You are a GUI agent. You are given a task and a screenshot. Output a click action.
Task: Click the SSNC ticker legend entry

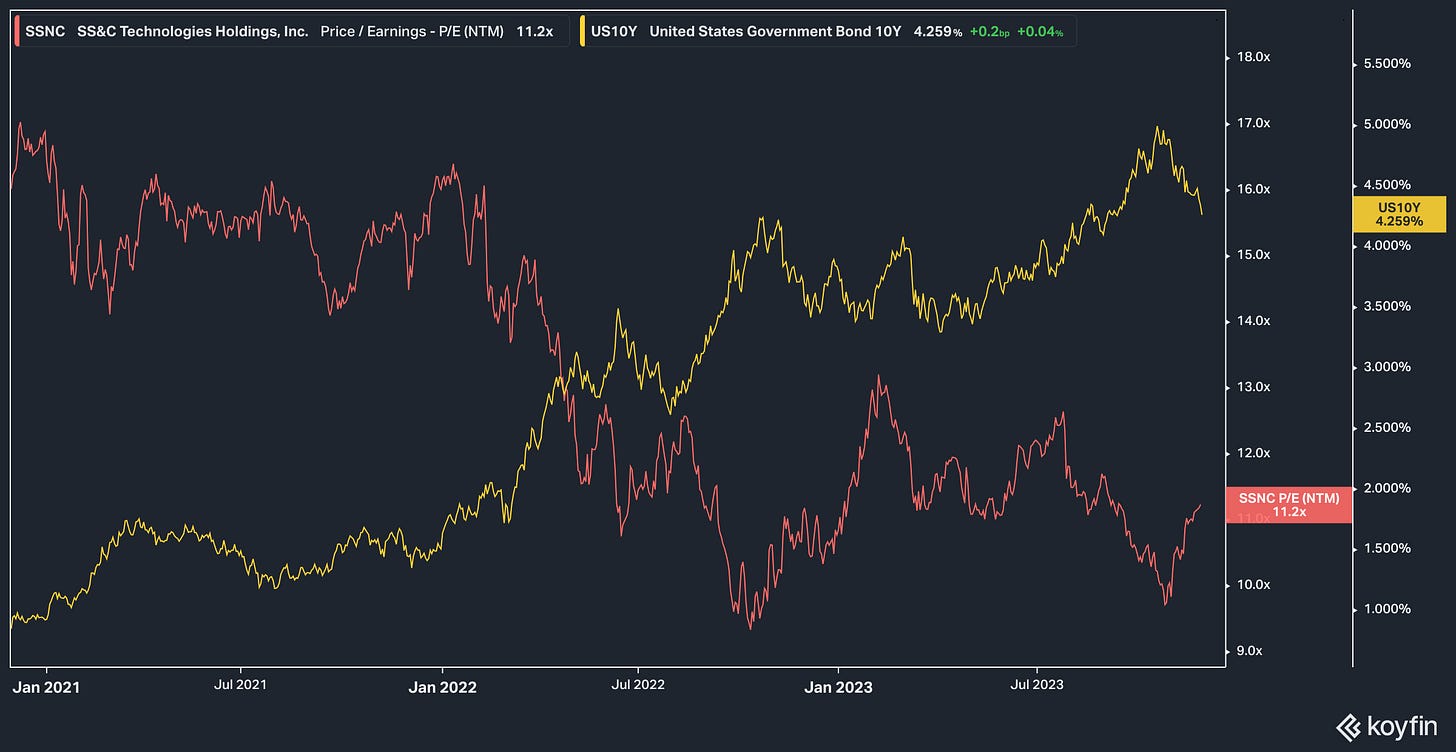[45, 31]
